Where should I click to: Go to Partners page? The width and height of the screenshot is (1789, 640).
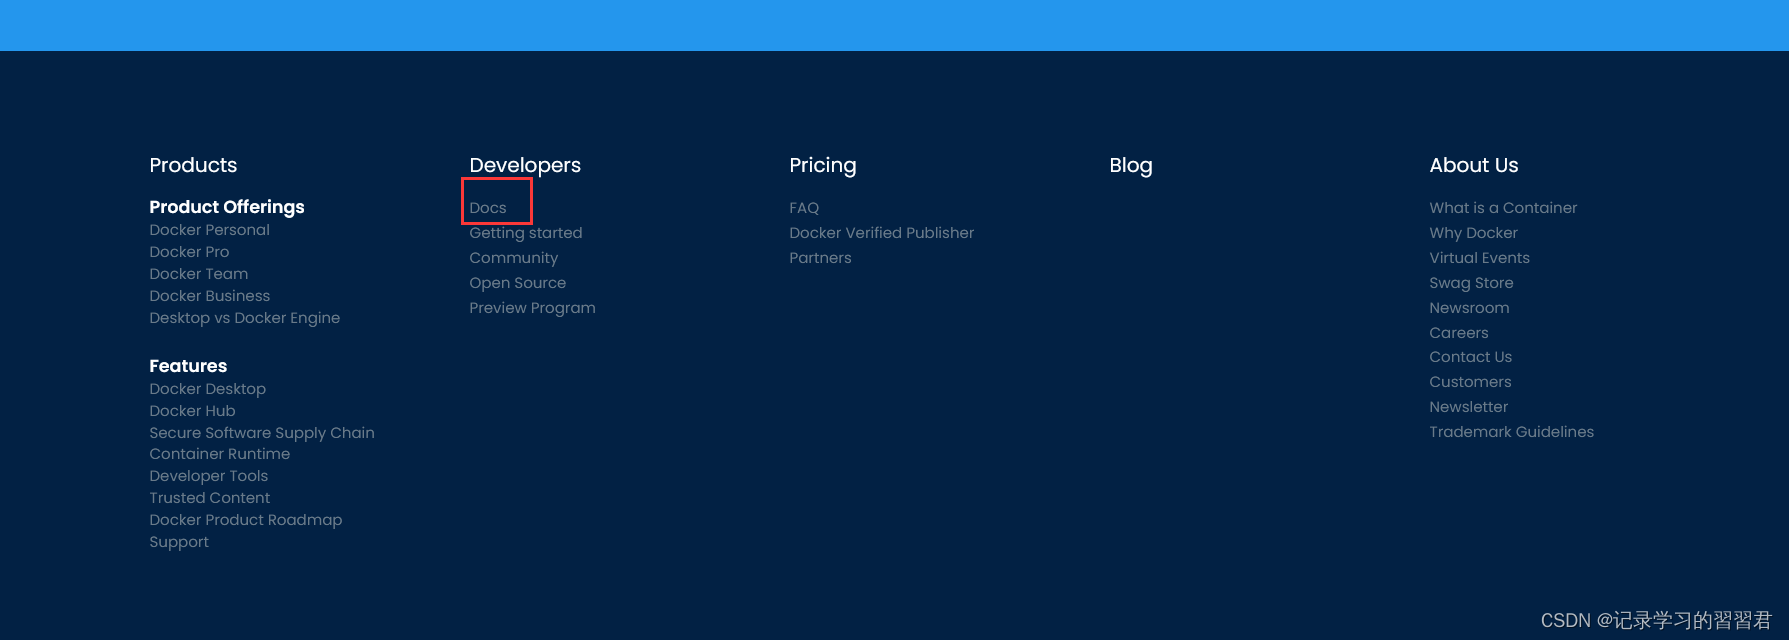tap(820, 258)
